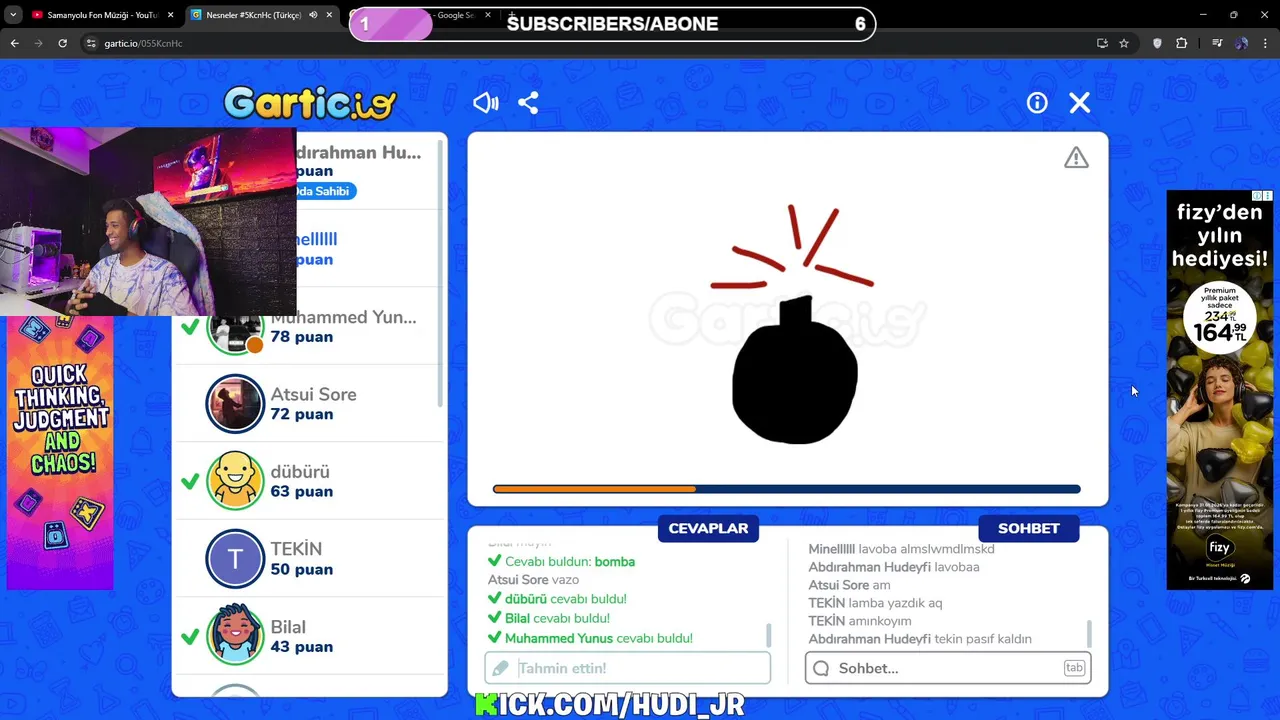Image resolution: width=1280 pixels, height=720 pixels.
Task: Open the share room icon
Action: (x=529, y=103)
